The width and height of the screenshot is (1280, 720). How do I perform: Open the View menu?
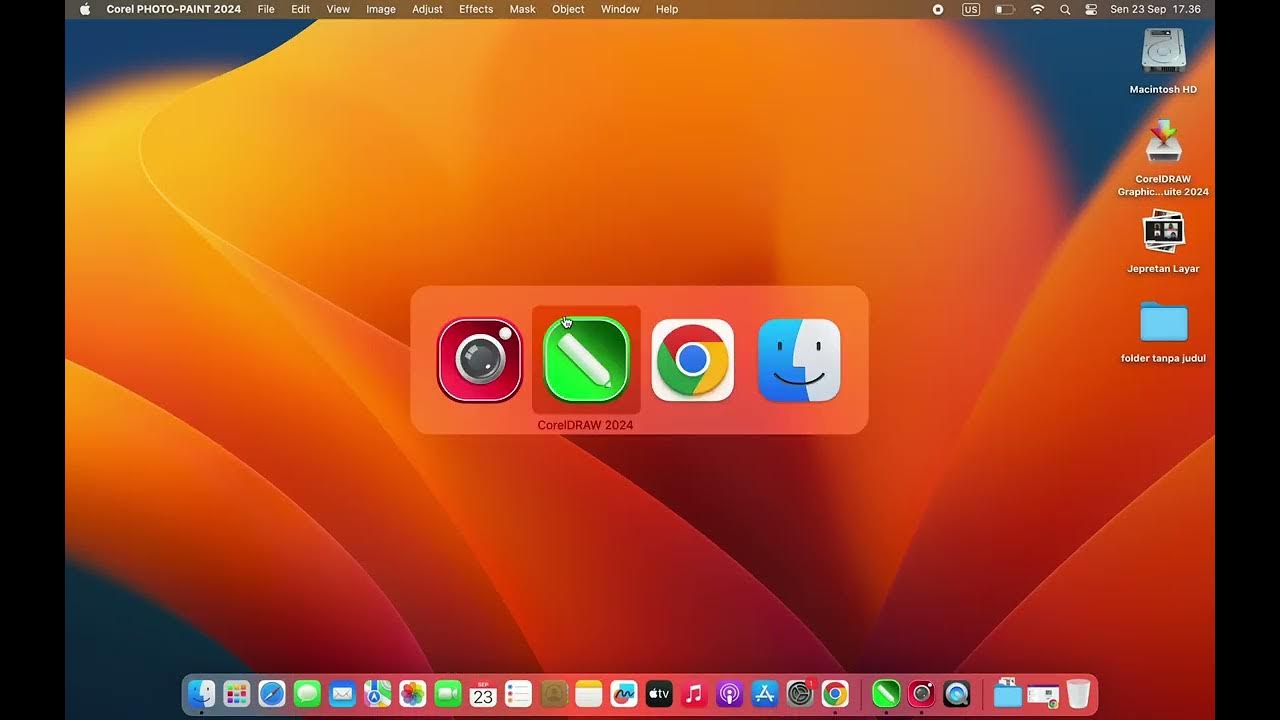(x=338, y=9)
